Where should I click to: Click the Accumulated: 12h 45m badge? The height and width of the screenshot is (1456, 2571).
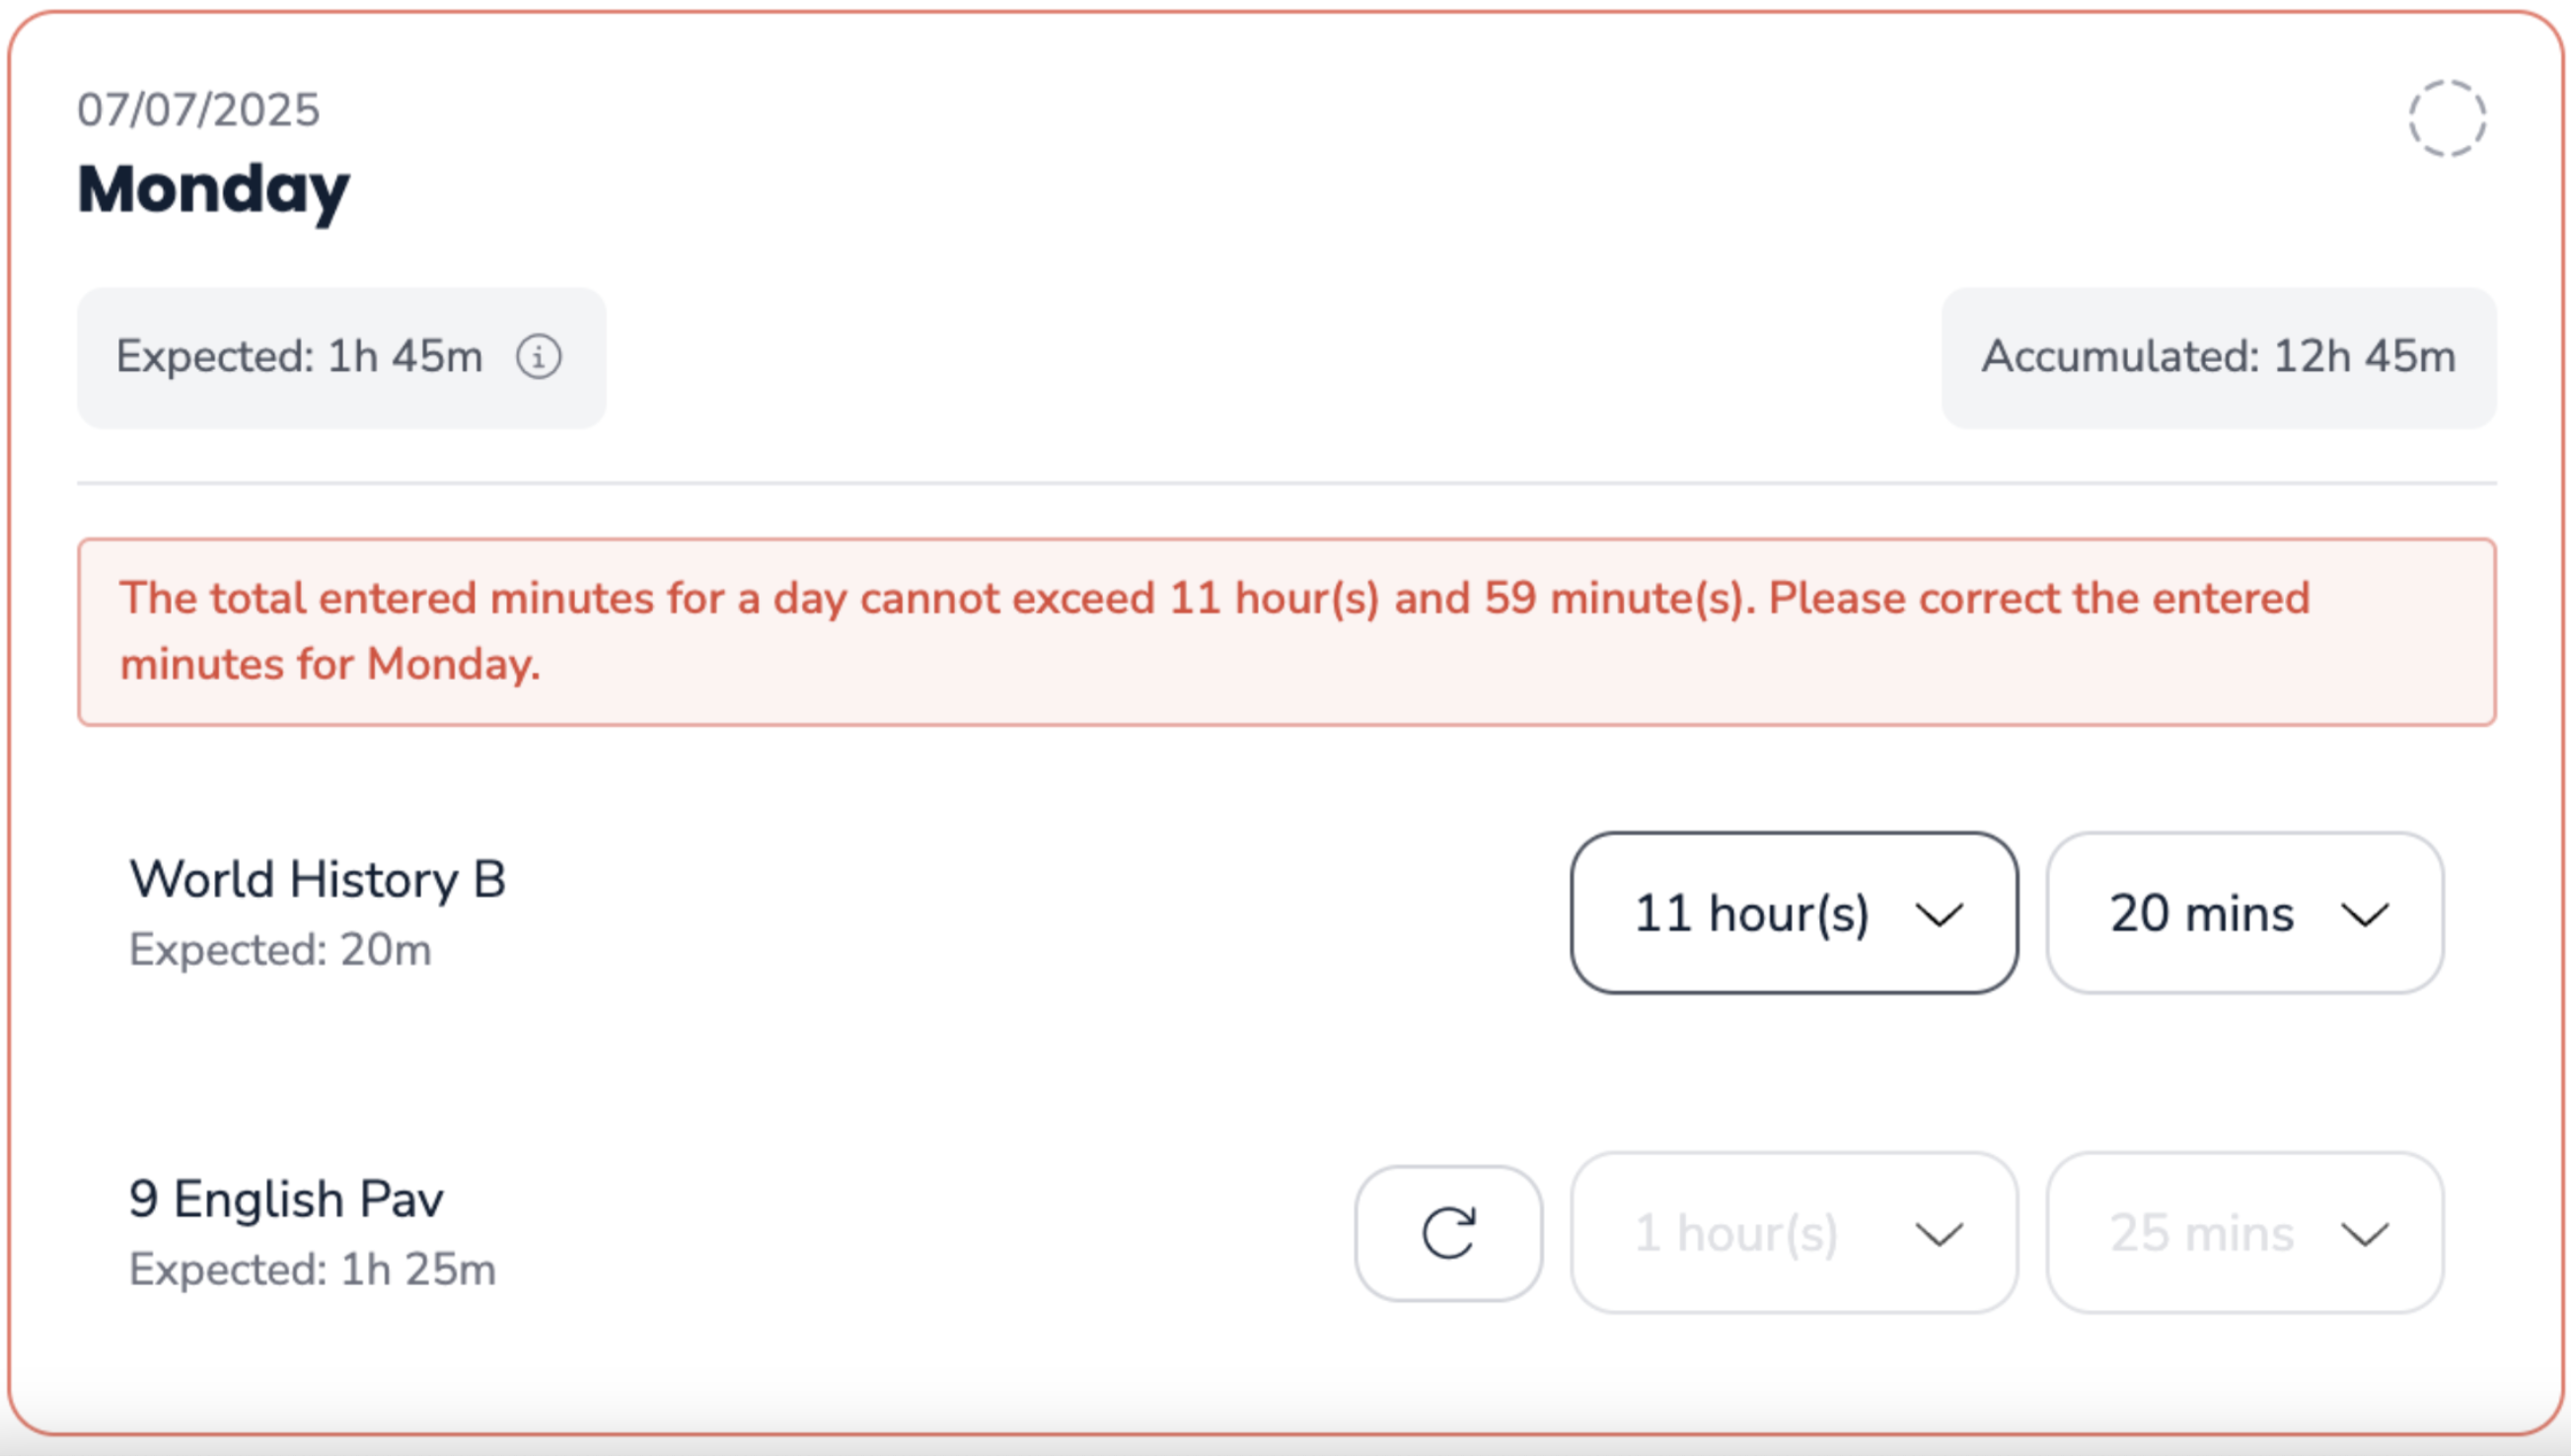click(x=2218, y=357)
